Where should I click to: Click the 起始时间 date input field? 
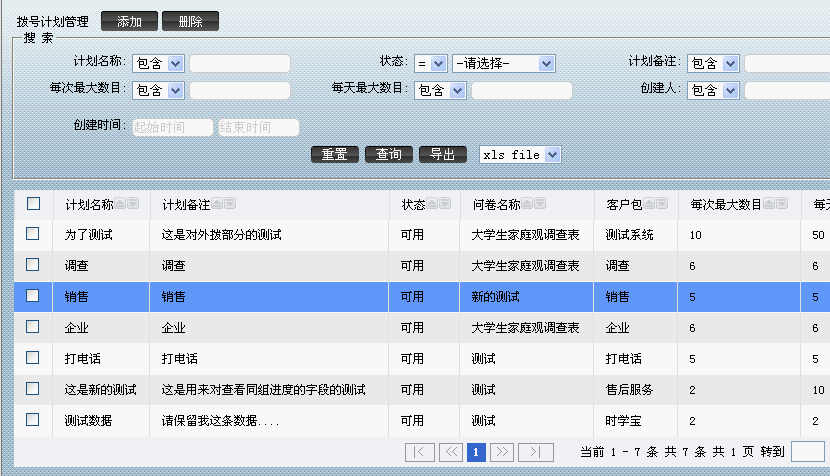click(x=172, y=127)
